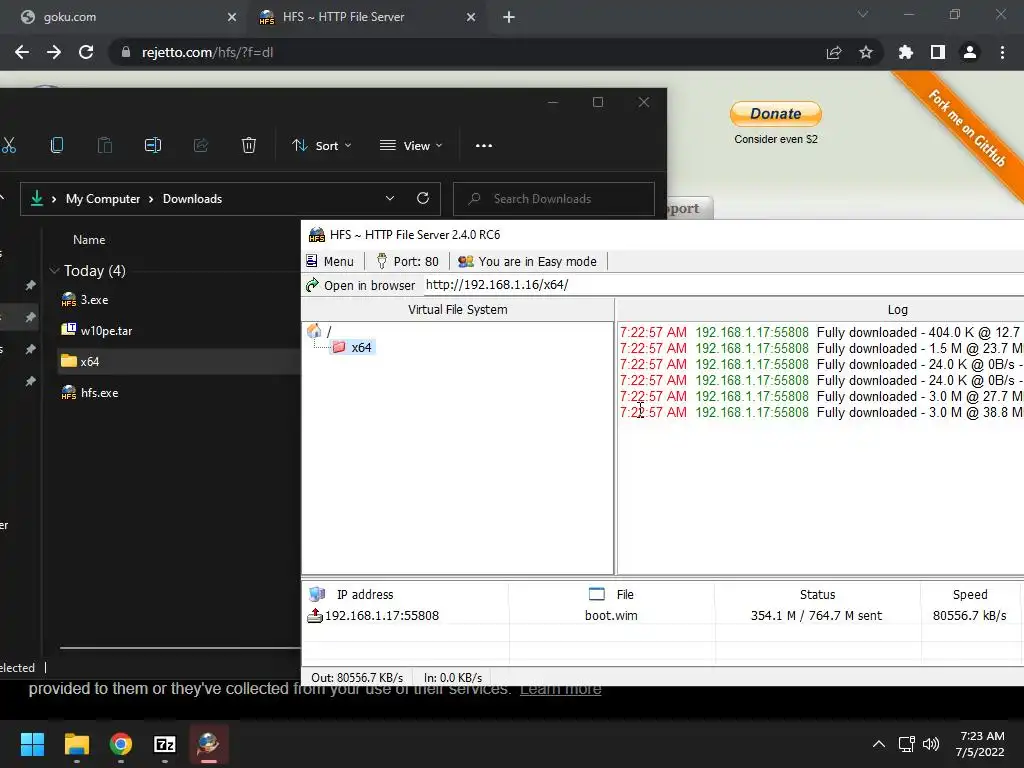This screenshot has height=768, width=1024.
Task: Open the View dropdown in File Explorer
Action: (x=411, y=146)
